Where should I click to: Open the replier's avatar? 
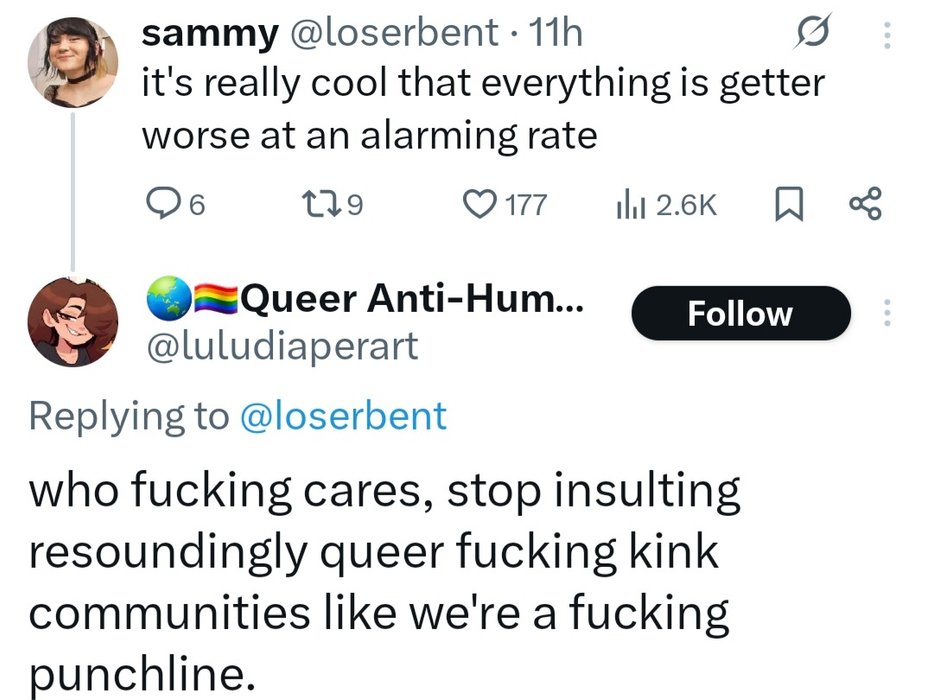[72, 320]
